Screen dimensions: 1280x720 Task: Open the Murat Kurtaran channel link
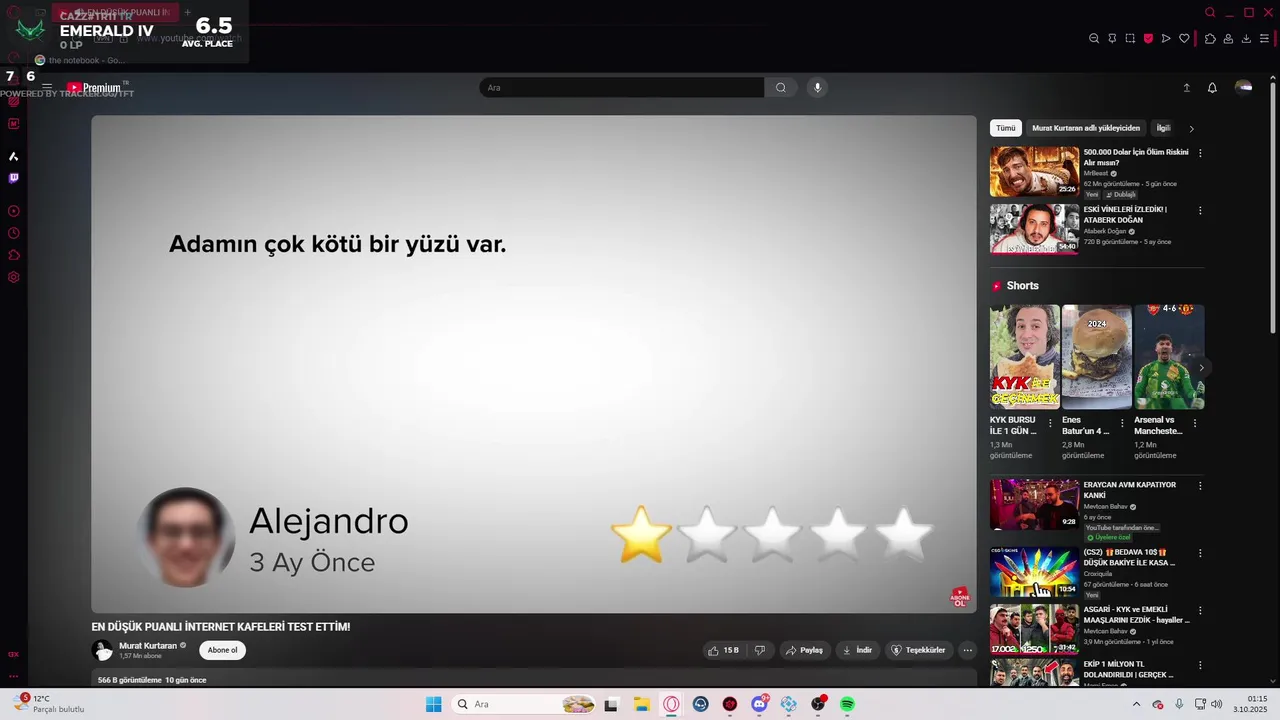148,646
